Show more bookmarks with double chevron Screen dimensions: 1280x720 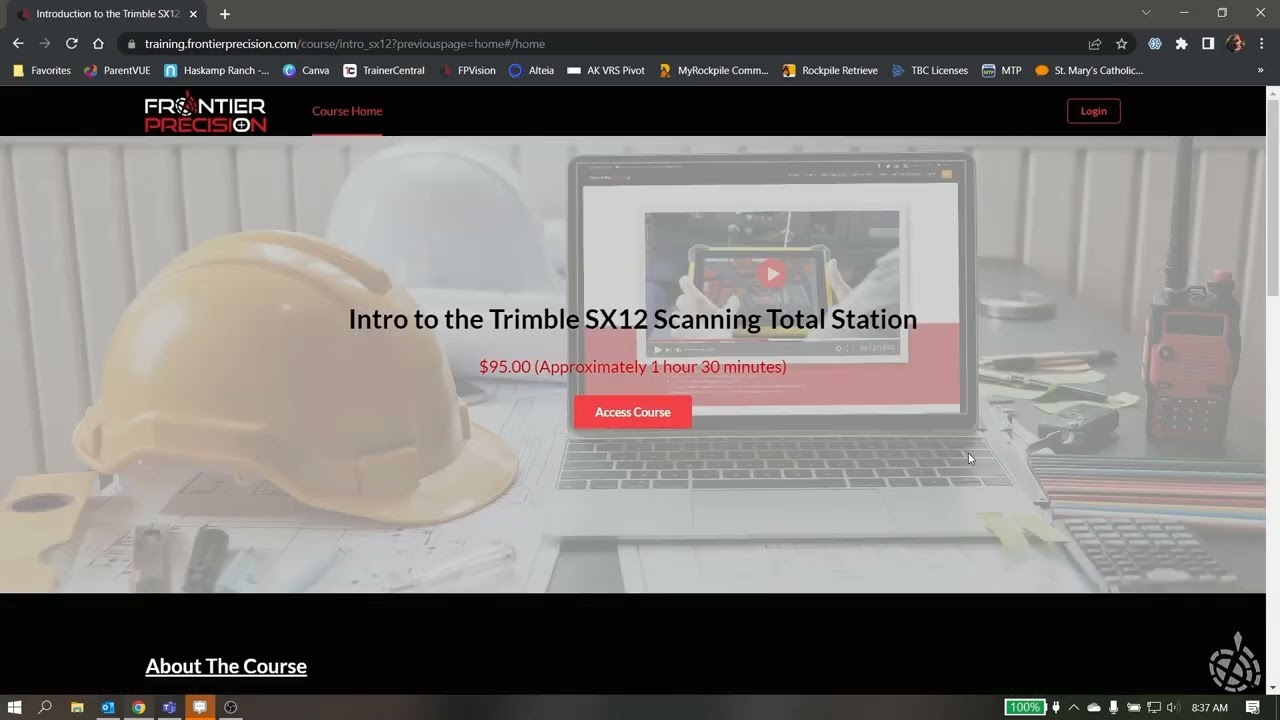coord(1260,71)
